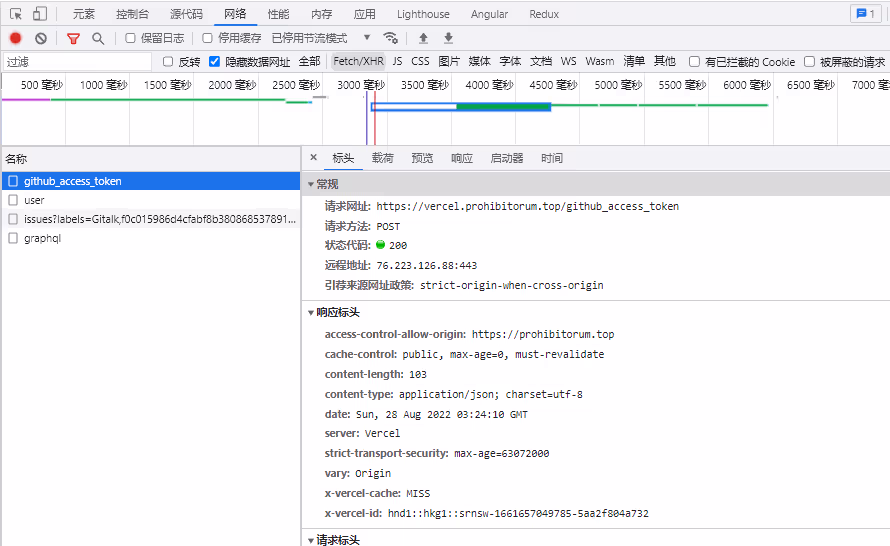
Task: Show the 载荷 details tab
Action: [383, 158]
